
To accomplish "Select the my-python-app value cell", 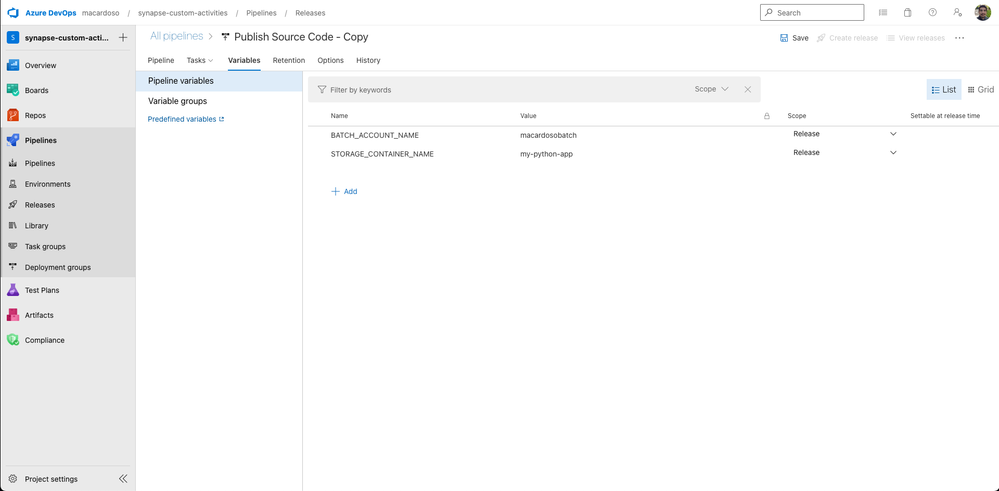I will pos(547,153).
